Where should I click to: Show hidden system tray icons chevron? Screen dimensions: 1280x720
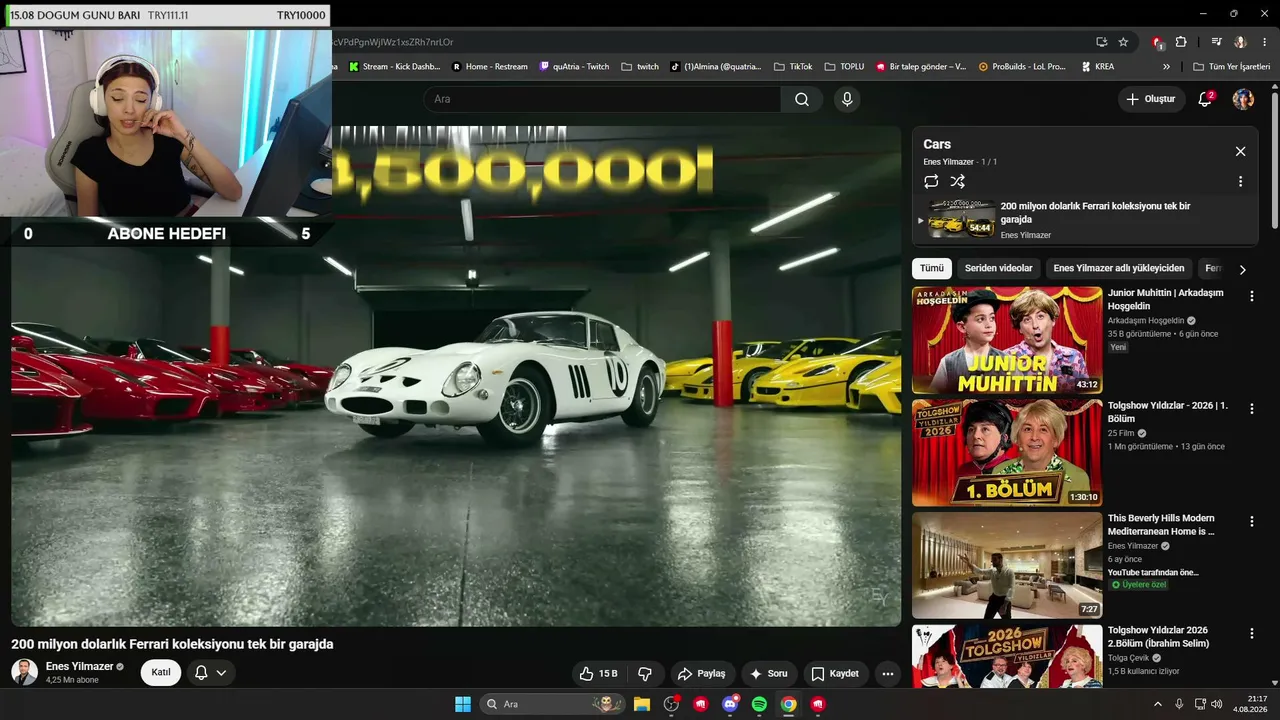tap(1158, 704)
